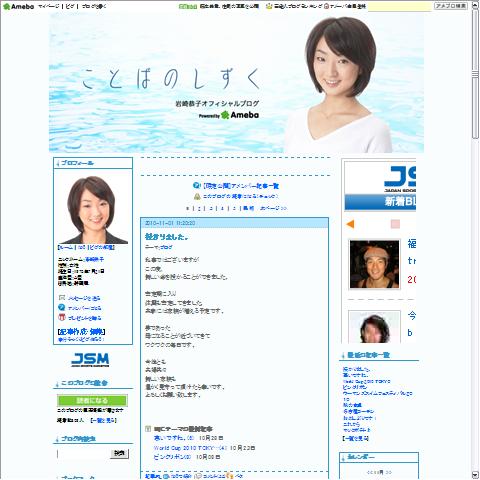The height and width of the screenshot is (480, 480).
Task: Open the World Cup 2010 TOKYO related article link
Action: (190, 448)
